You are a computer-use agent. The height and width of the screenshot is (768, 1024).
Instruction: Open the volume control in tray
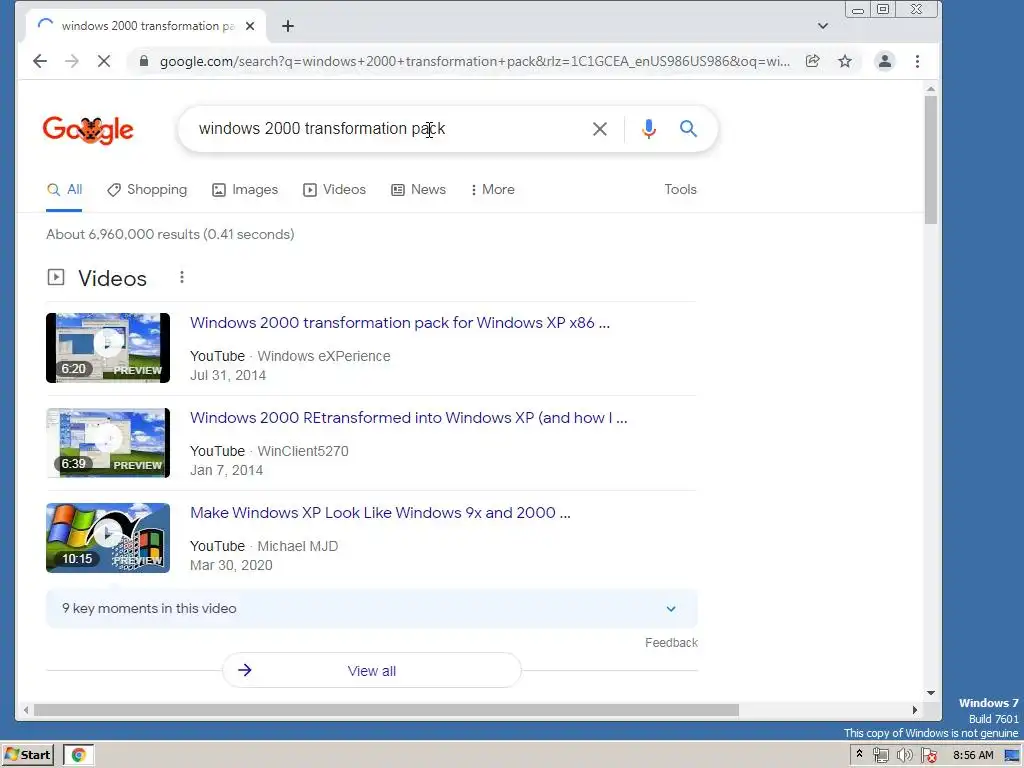[x=904, y=756]
